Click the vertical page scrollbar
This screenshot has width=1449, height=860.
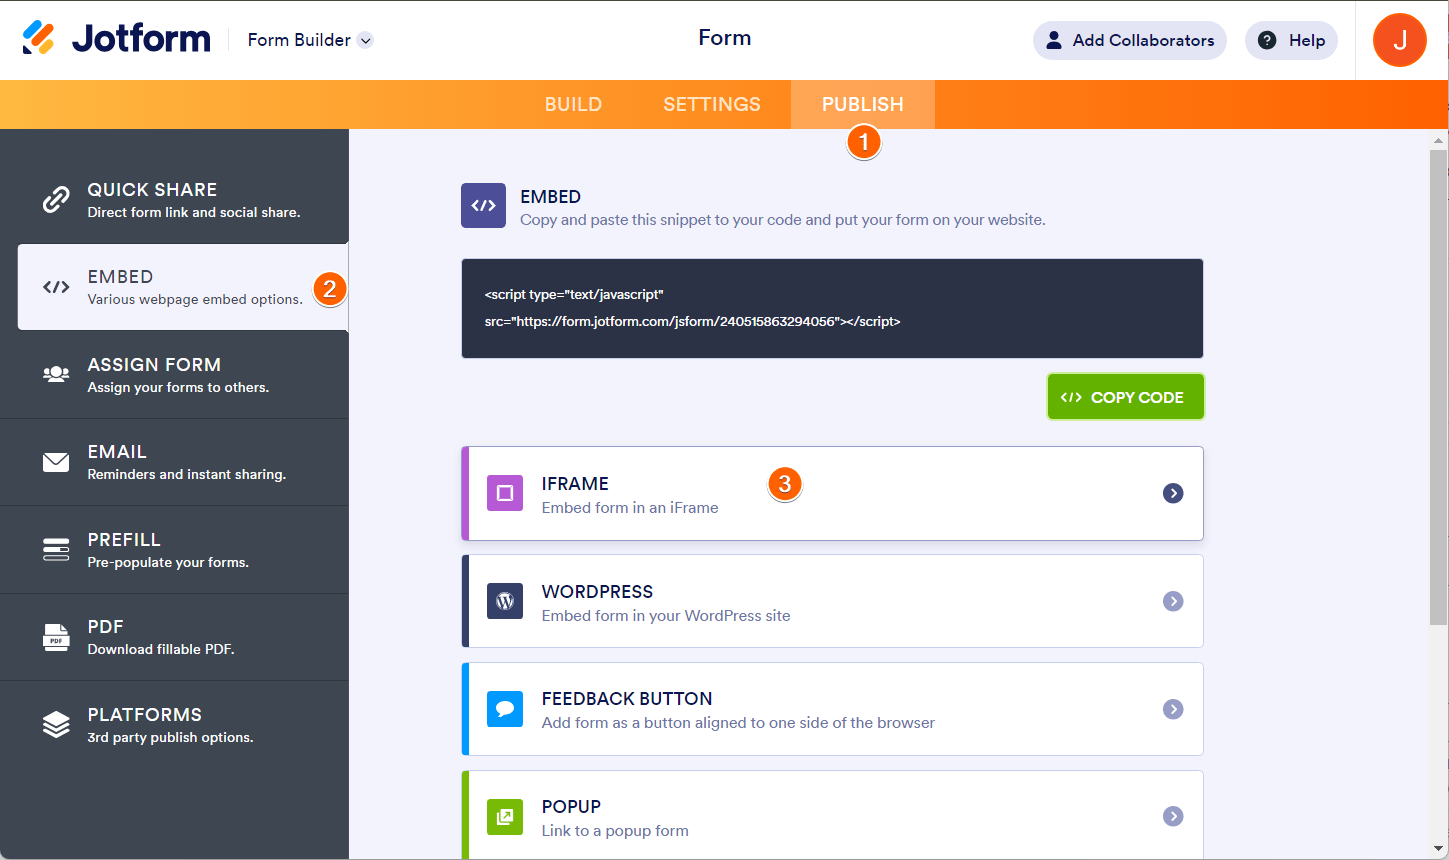[1439, 388]
